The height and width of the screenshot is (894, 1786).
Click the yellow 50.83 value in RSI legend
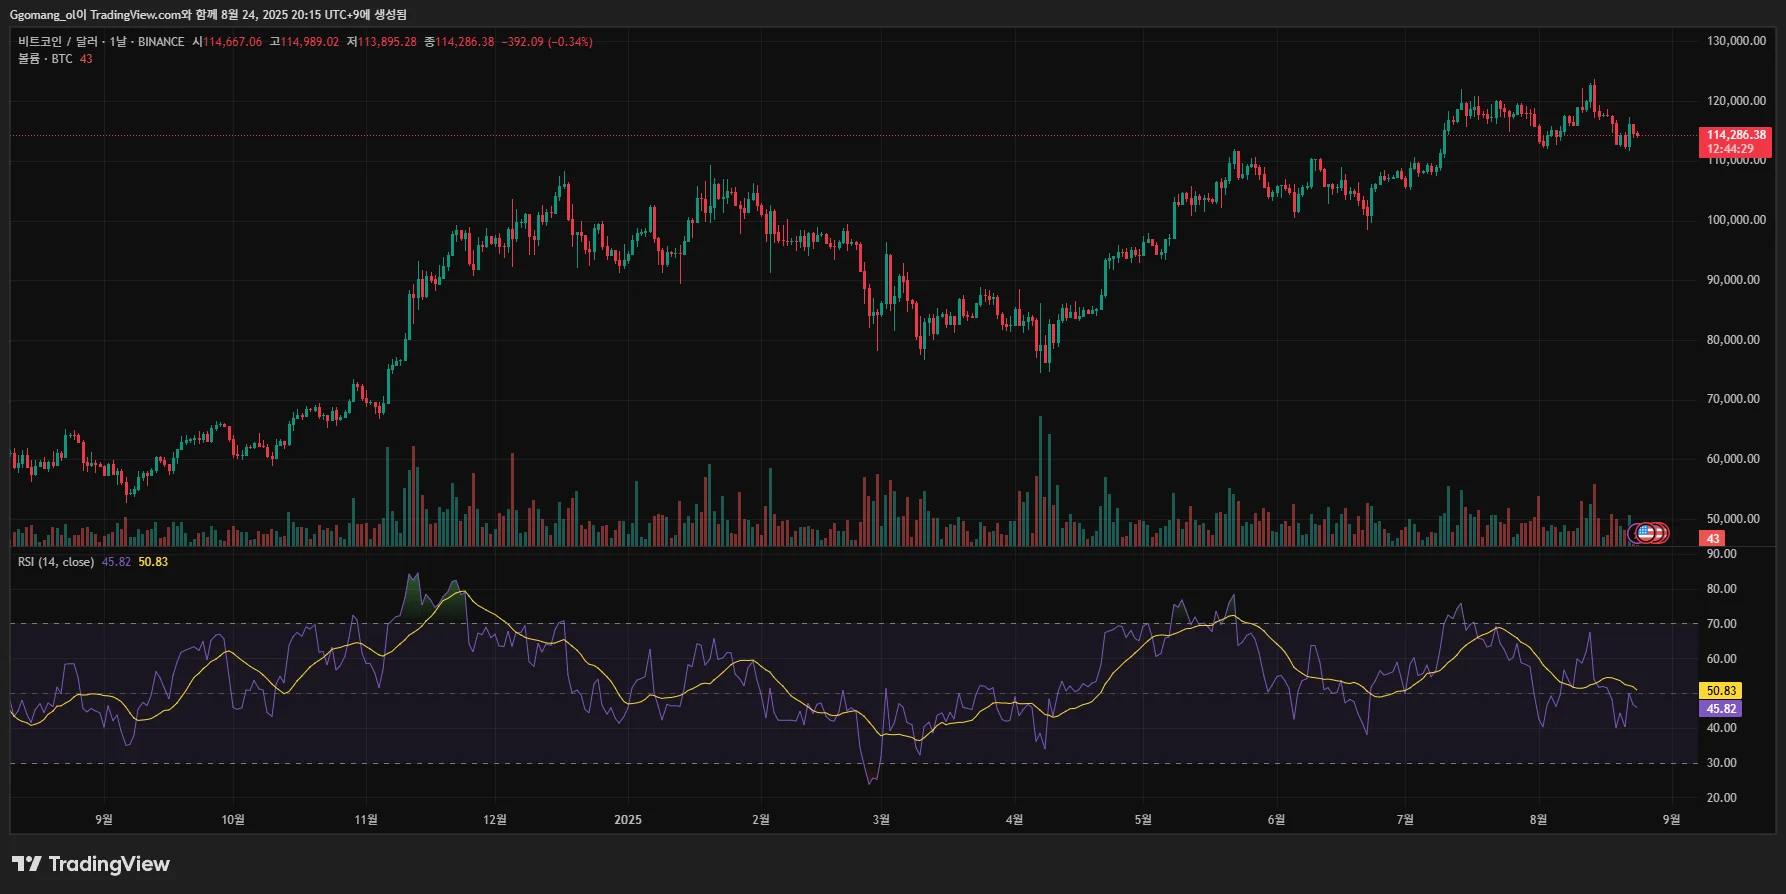point(153,562)
